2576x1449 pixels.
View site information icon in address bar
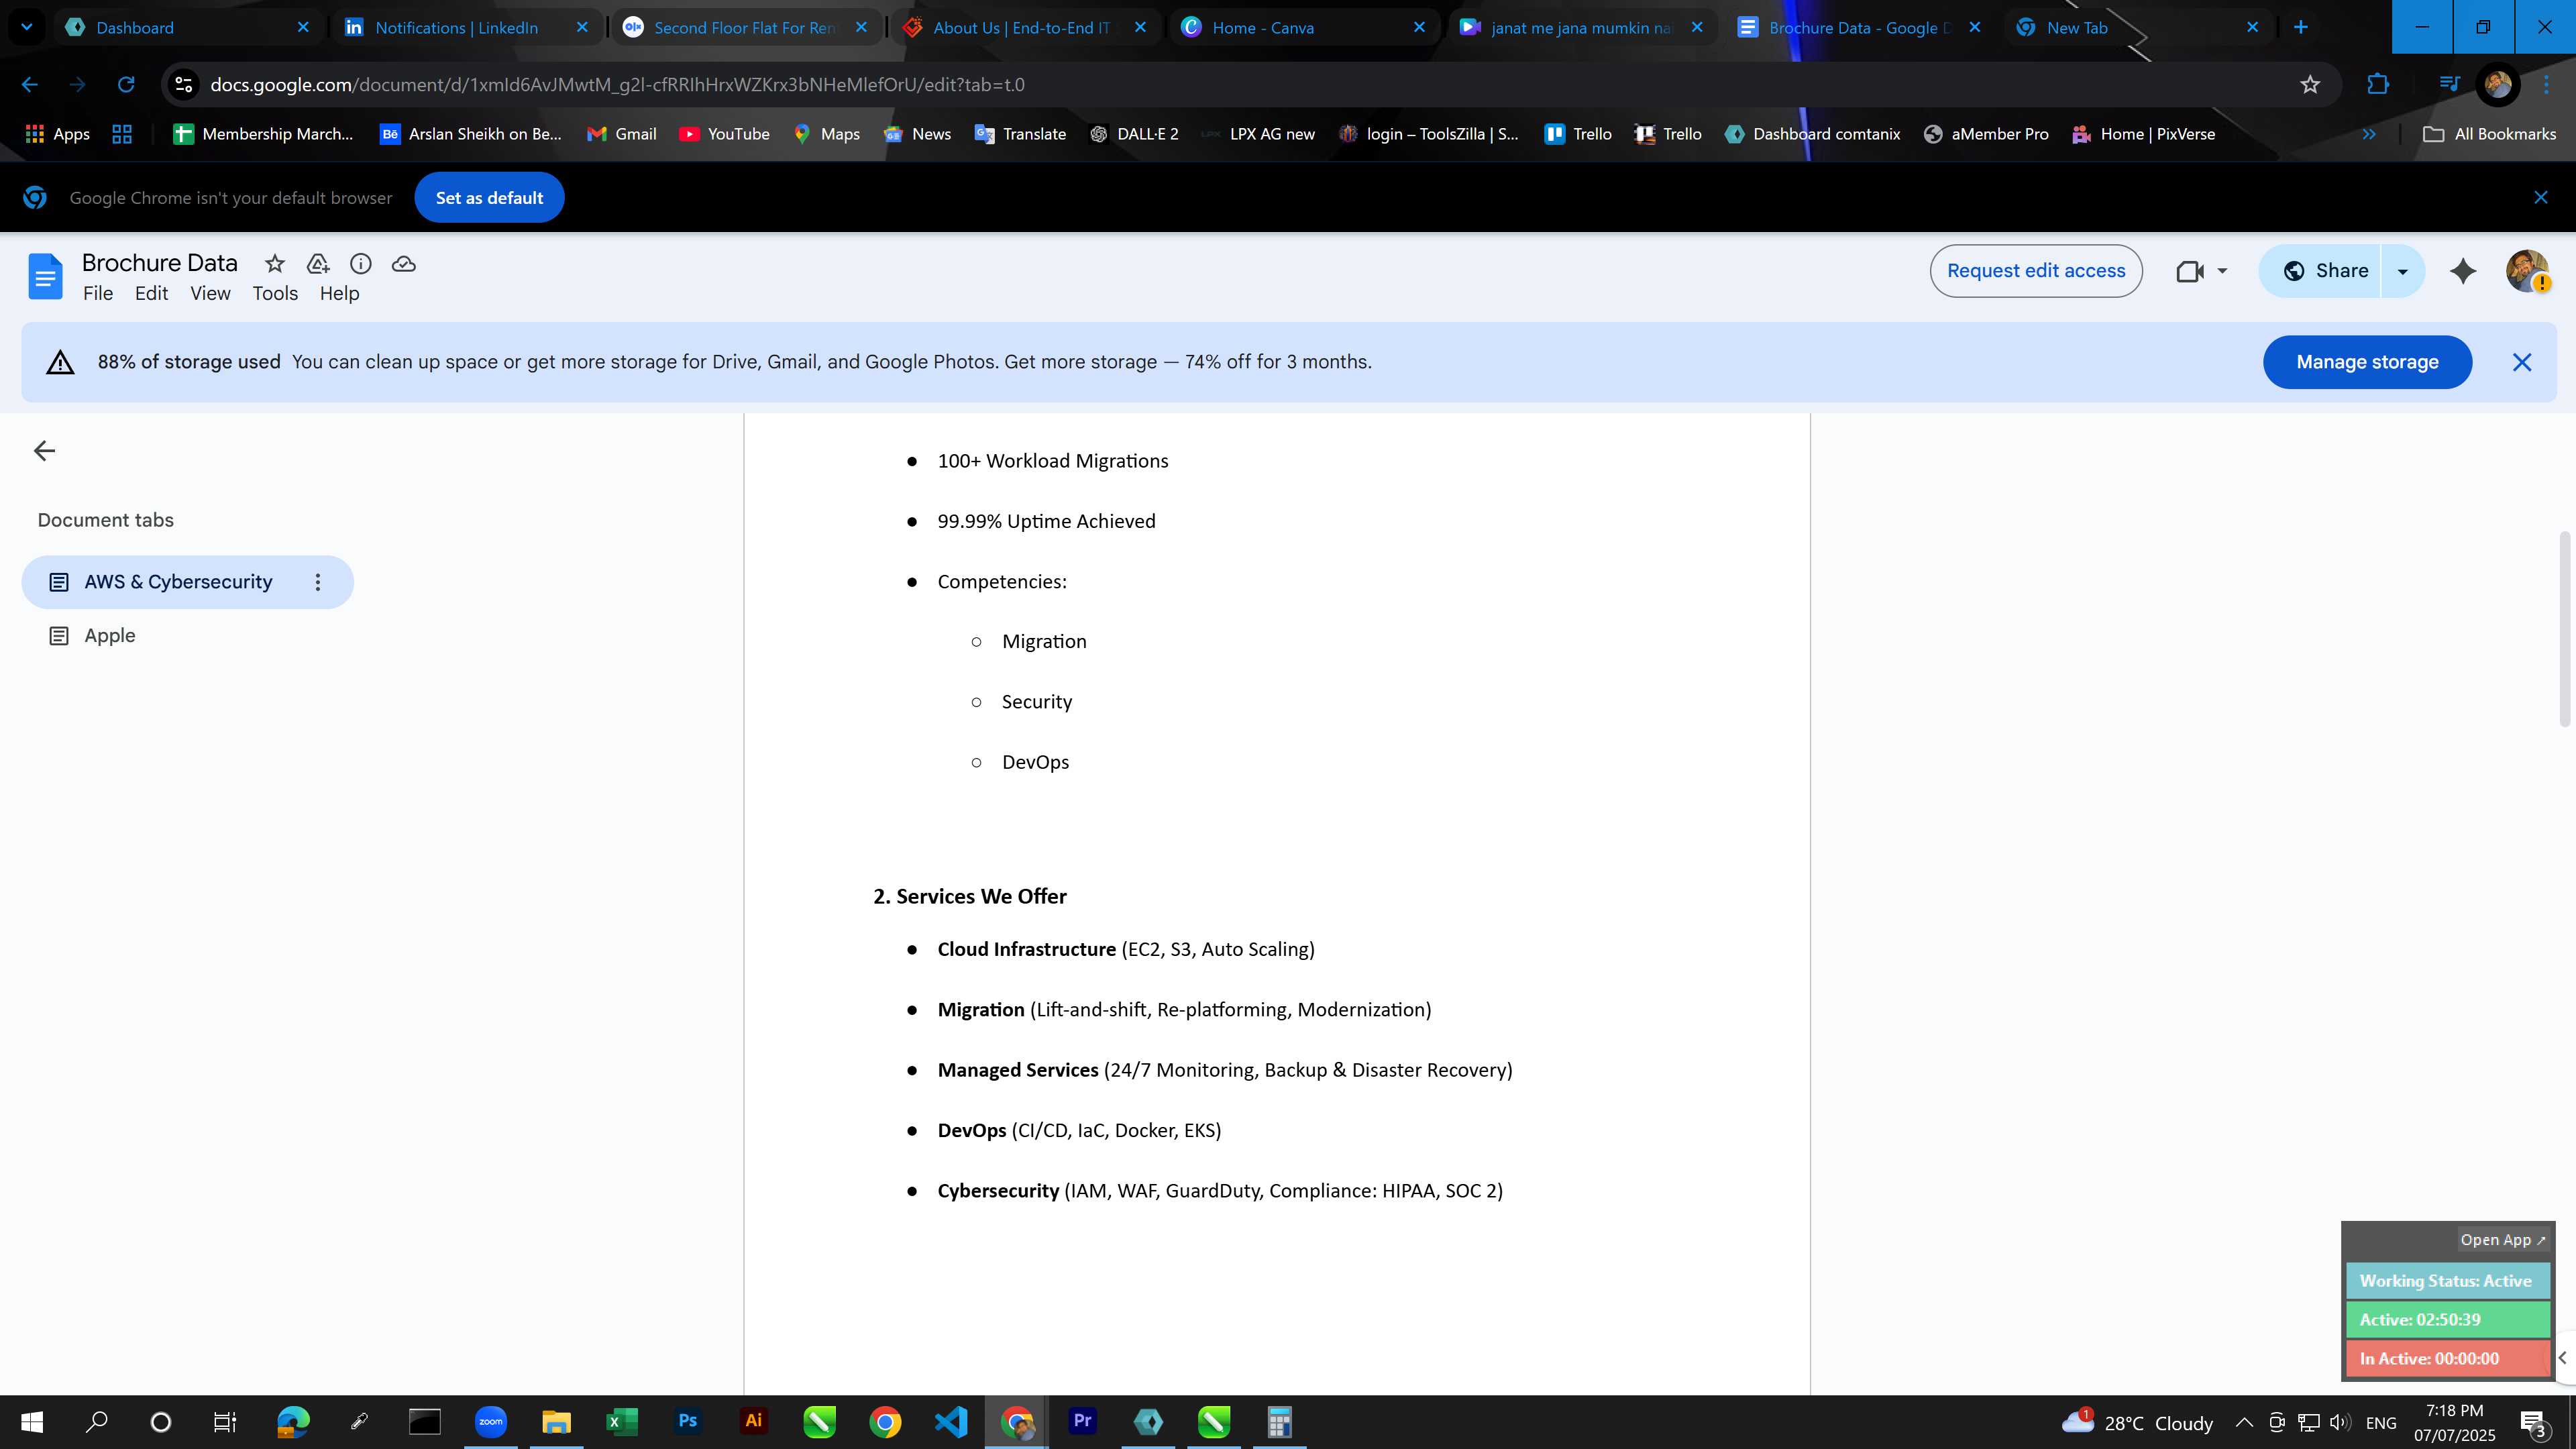(x=183, y=85)
